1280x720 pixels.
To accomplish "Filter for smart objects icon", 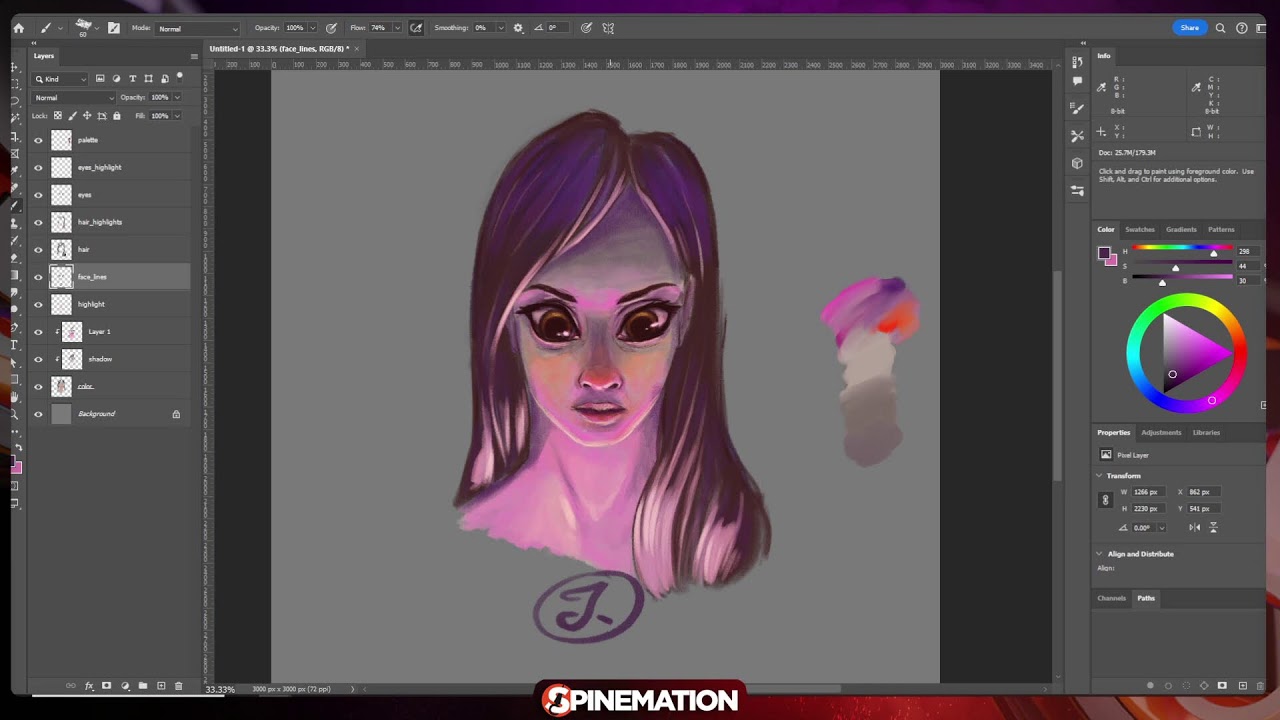I will tap(164, 79).
